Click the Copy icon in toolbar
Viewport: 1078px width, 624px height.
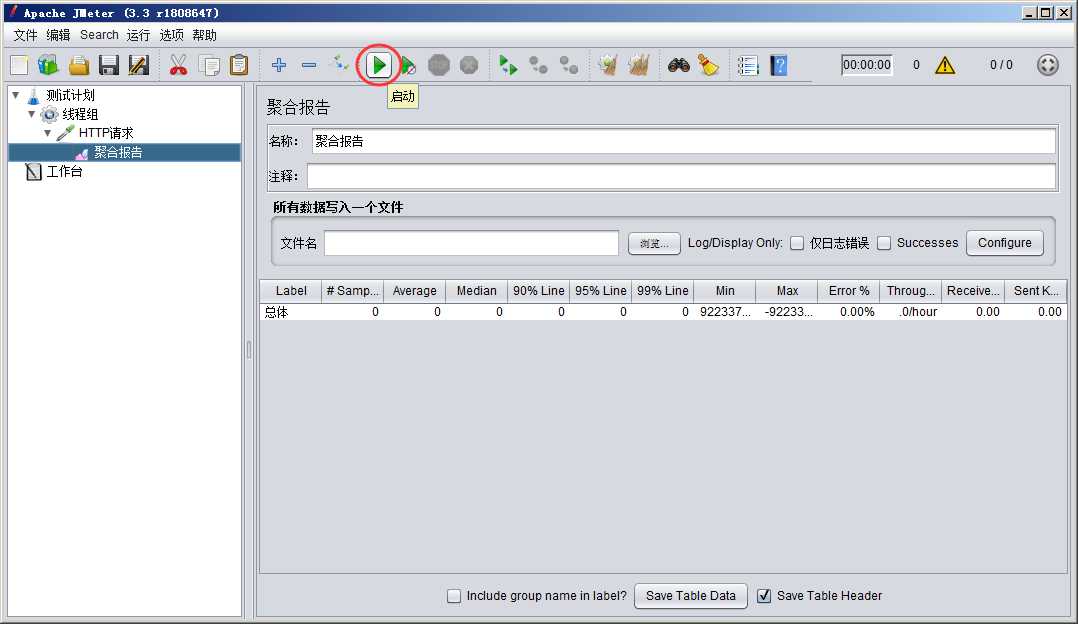click(209, 65)
